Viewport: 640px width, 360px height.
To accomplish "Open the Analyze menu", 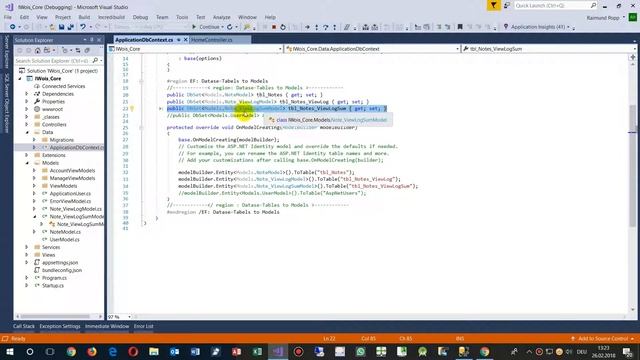I will click(x=222, y=17).
